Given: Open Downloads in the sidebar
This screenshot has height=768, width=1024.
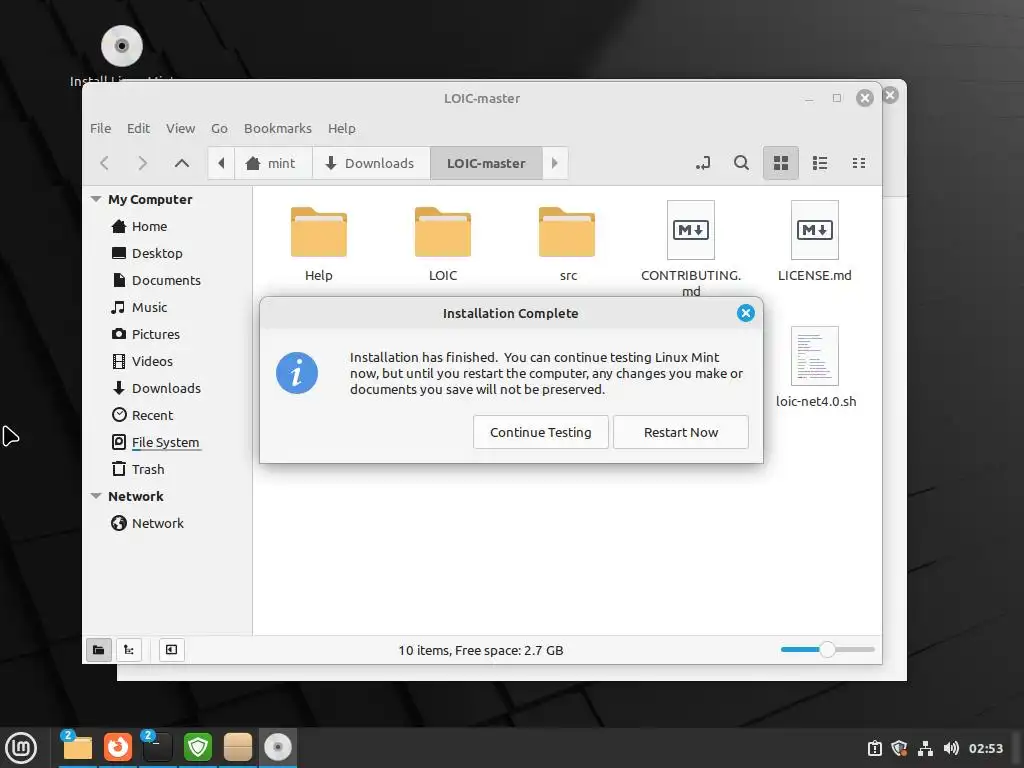Looking at the screenshot, I should [166, 388].
